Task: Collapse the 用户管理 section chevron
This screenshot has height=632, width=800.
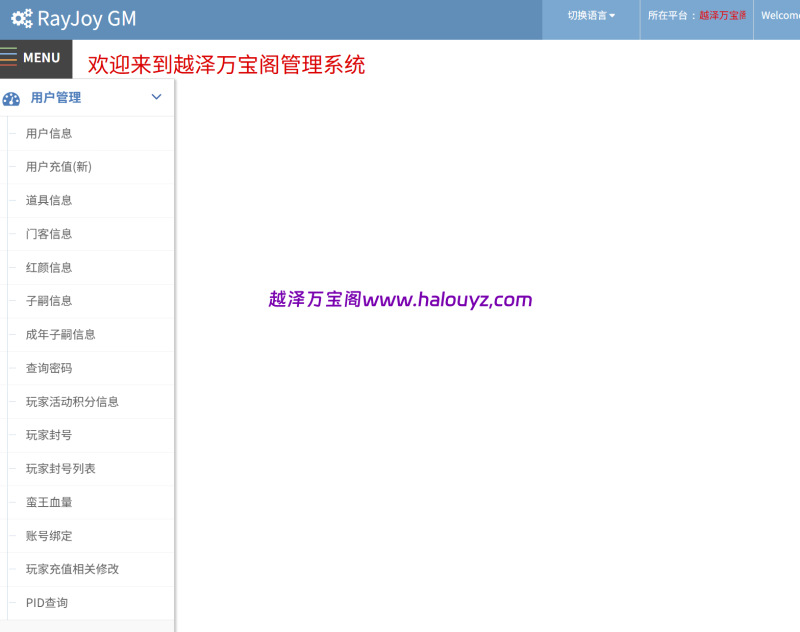Action: click(x=156, y=97)
